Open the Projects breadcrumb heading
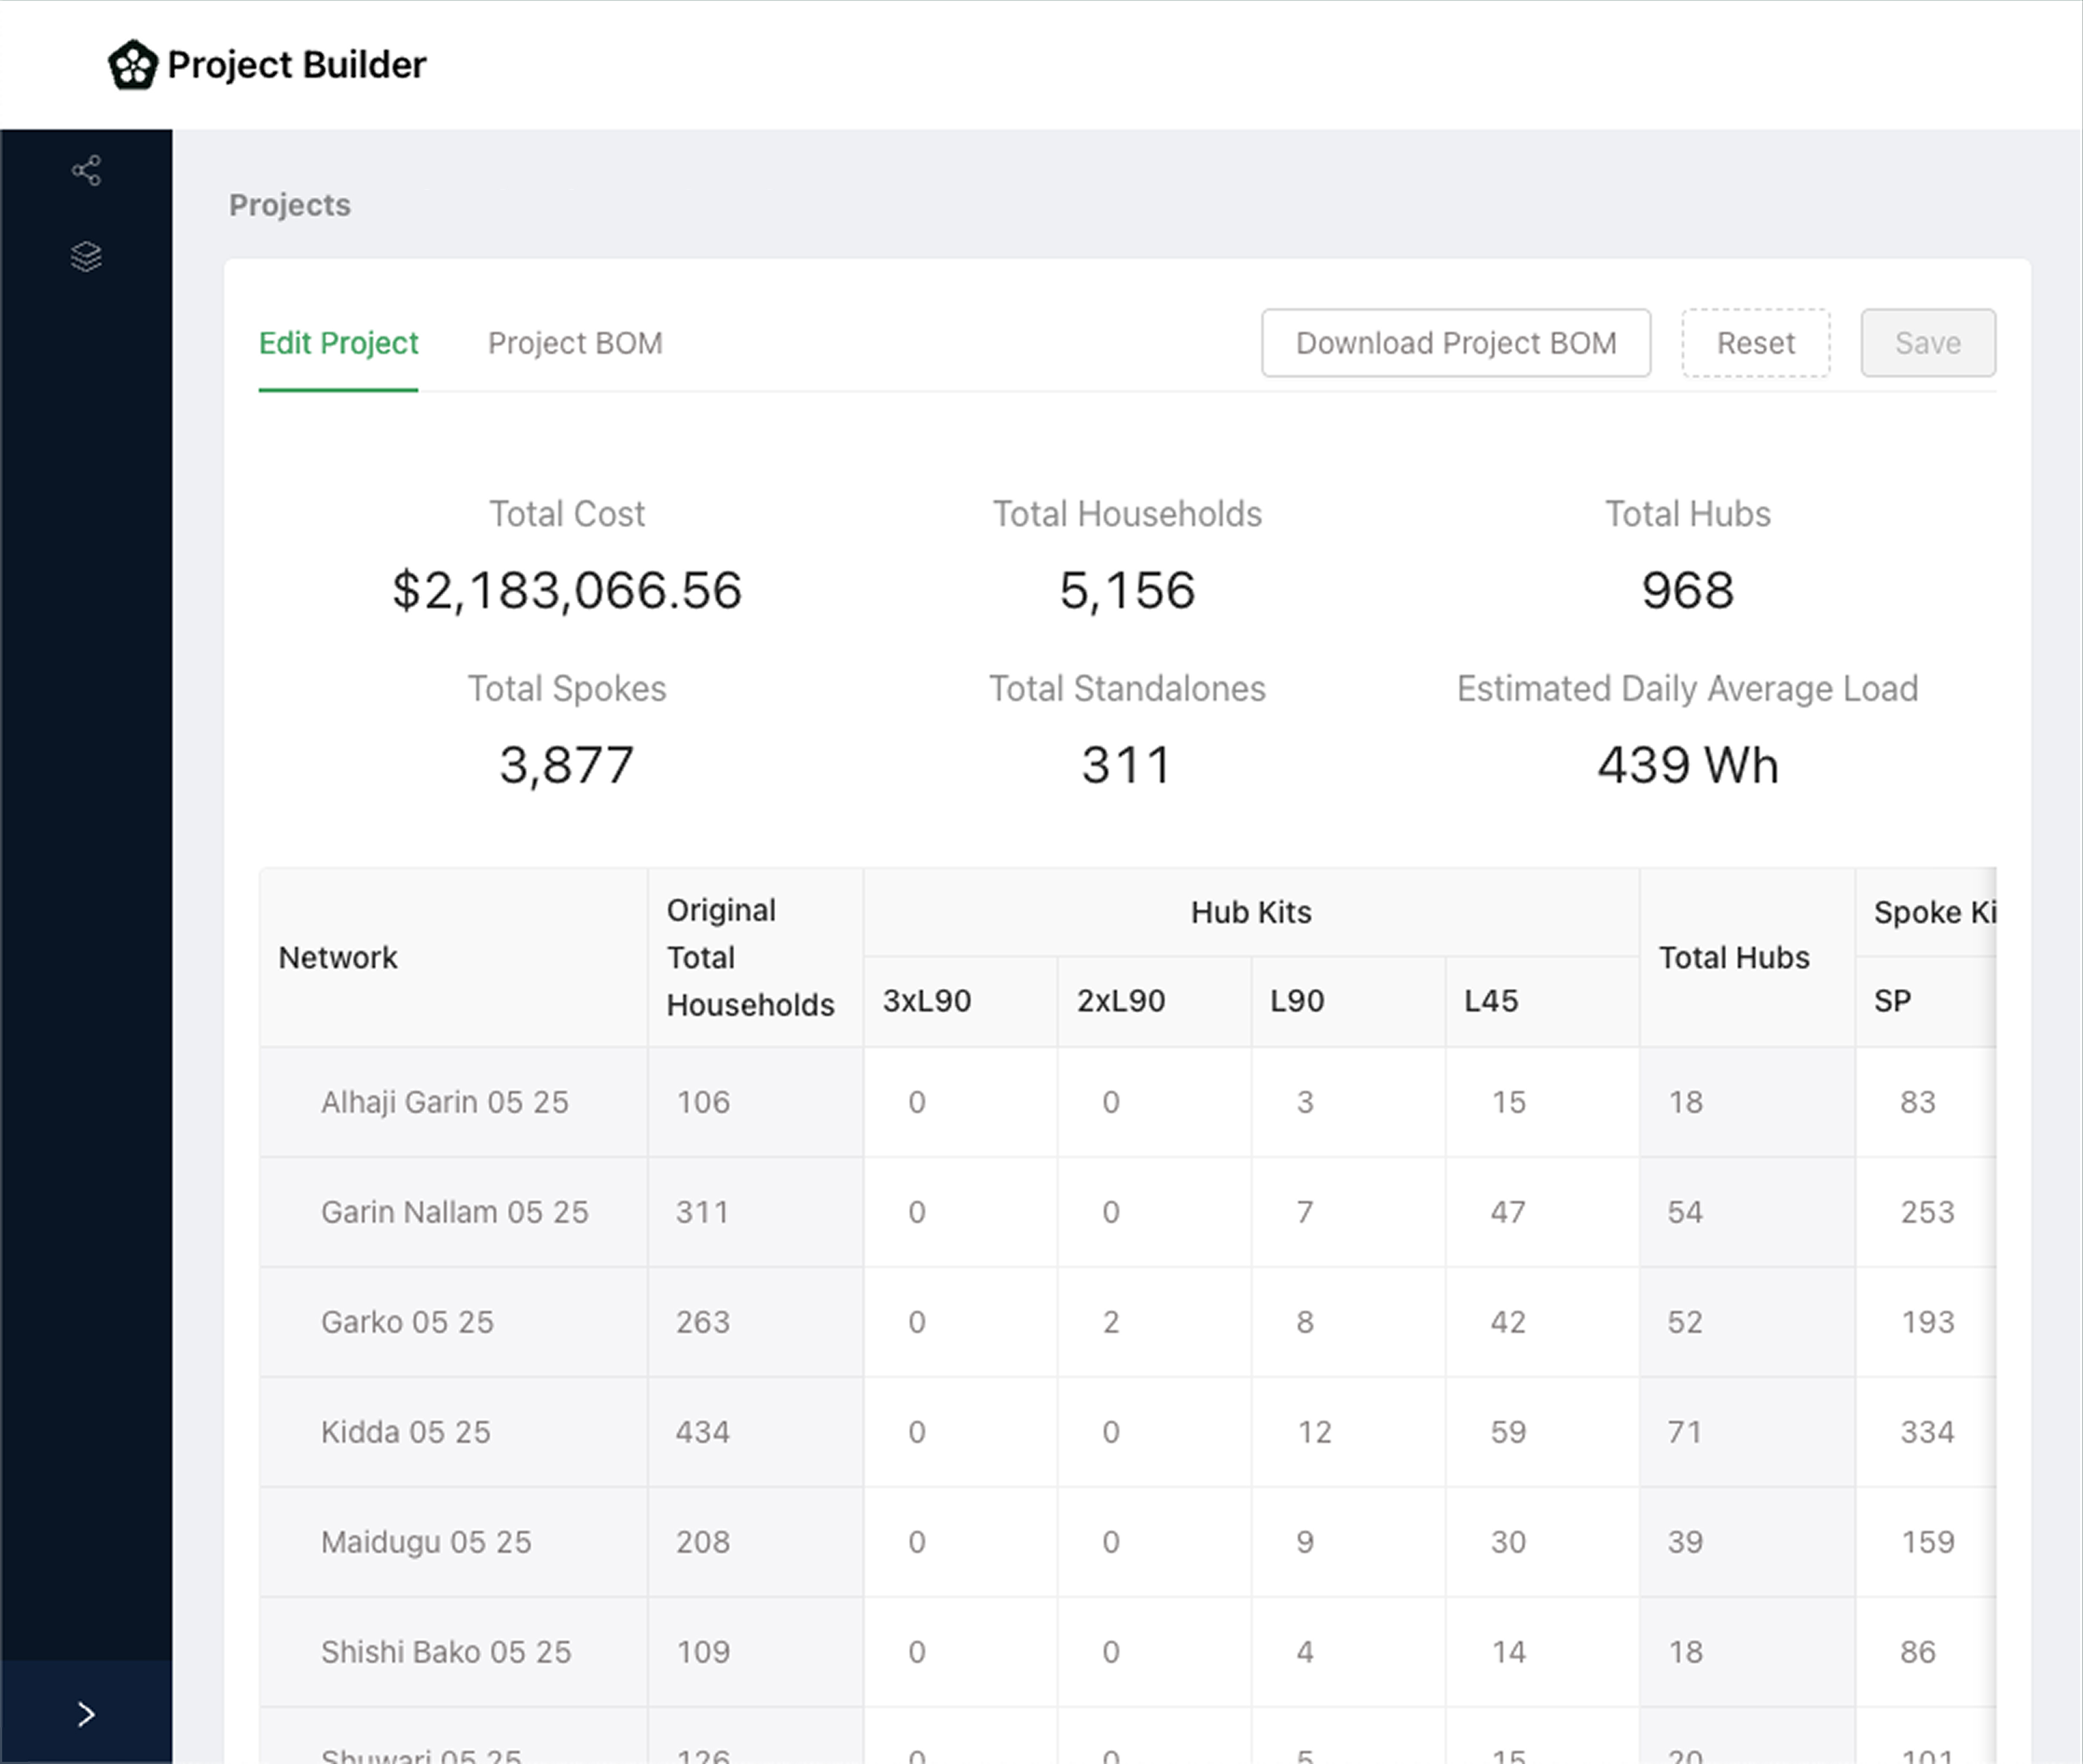Screen dimensions: 2083x1764 (x=290, y=205)
